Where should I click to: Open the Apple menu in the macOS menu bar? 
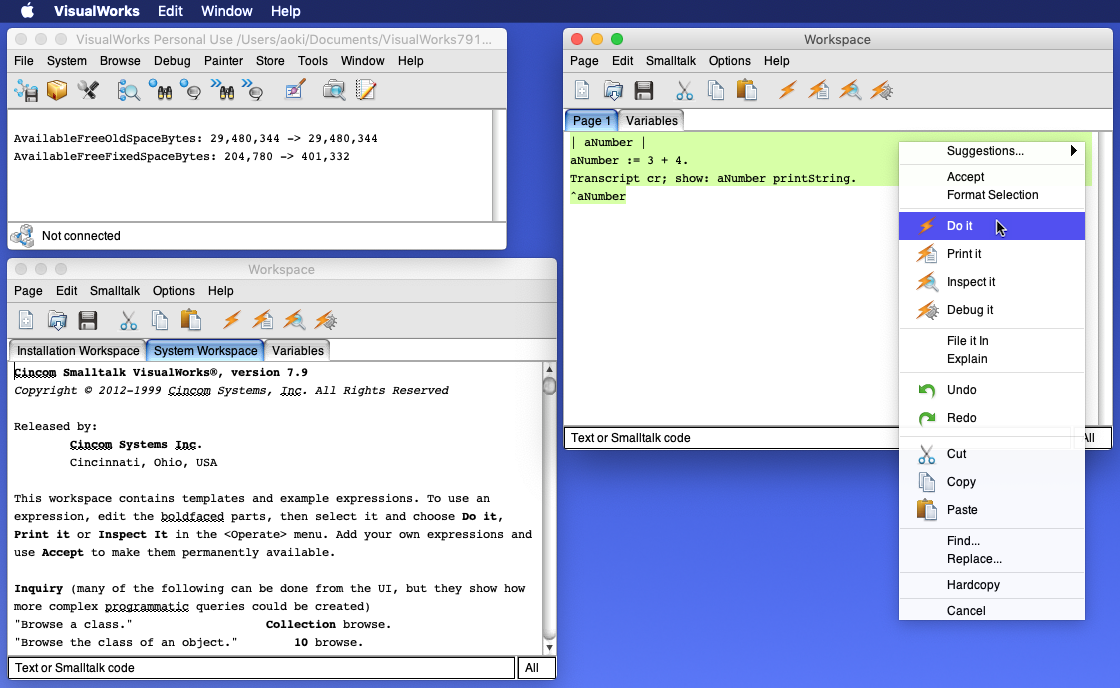pyautogui.click(x=27, y=11)
